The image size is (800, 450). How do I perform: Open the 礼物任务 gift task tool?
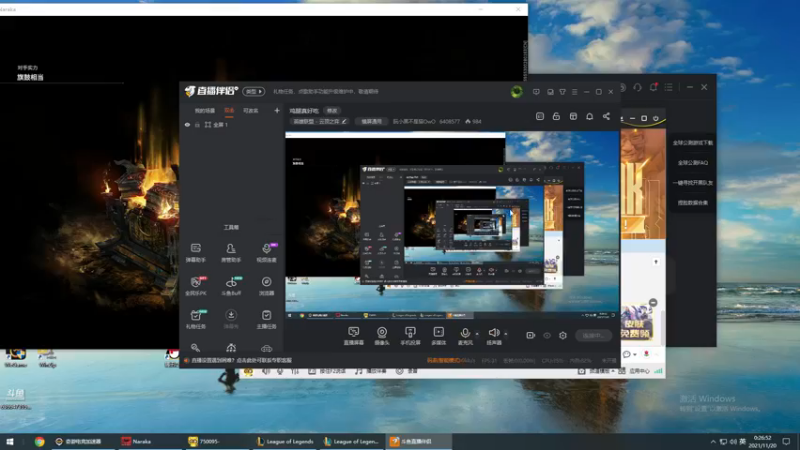tap(195, 319)
